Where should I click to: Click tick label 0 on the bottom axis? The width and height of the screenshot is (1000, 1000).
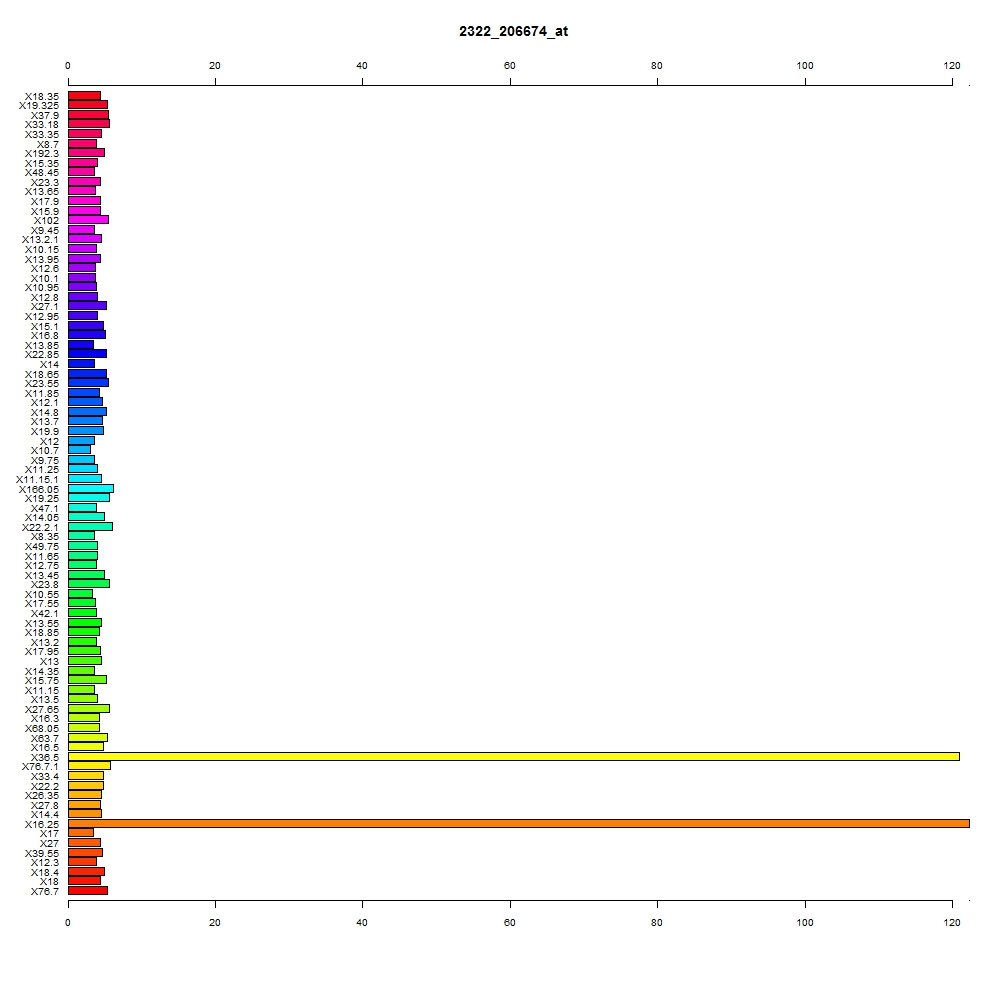click(x=68, y=923)
